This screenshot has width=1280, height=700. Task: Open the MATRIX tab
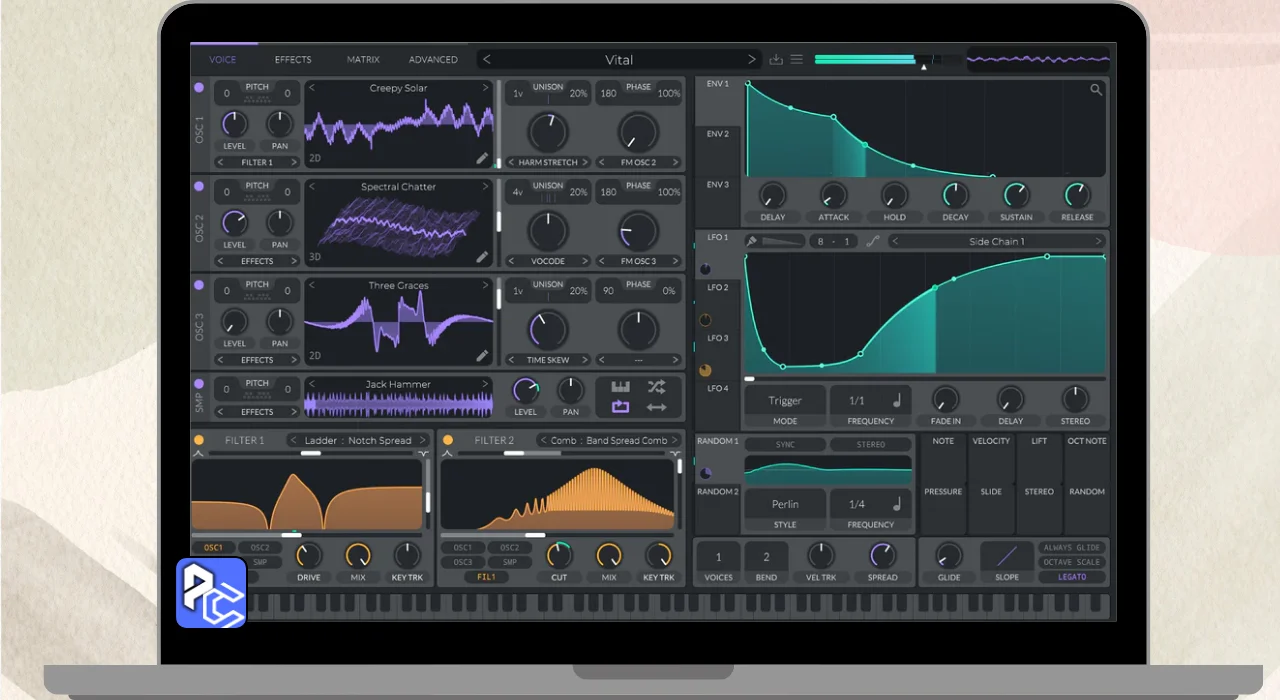coord(363,60)
